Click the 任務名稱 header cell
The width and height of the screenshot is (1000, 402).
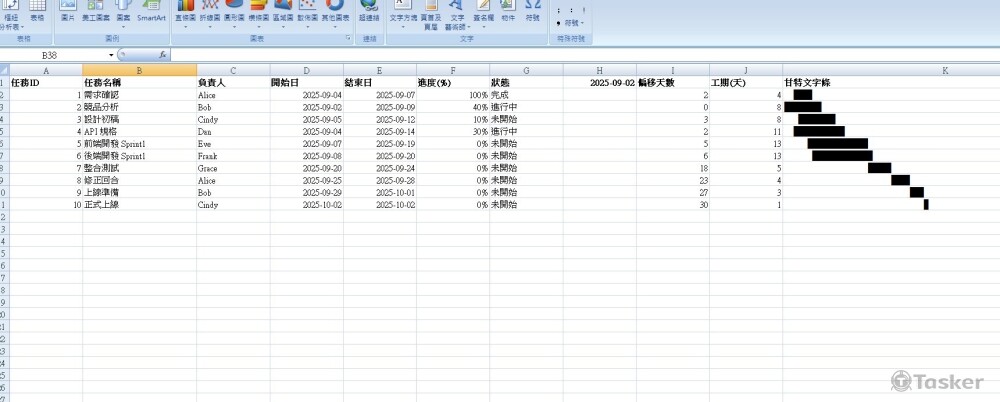(x=140, y=82)
